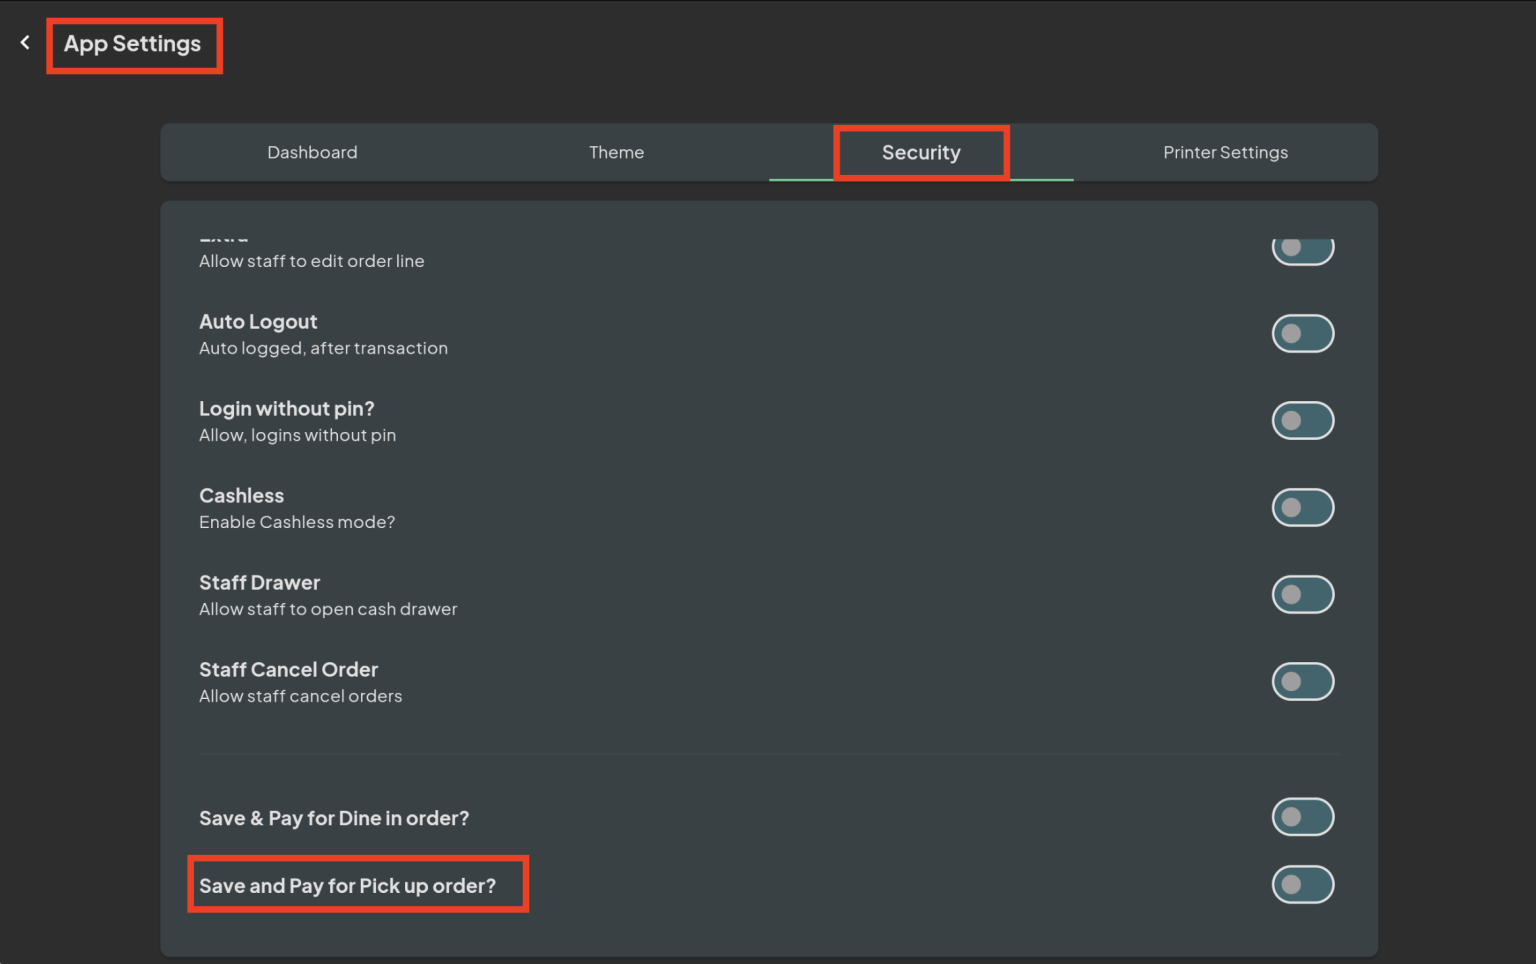Click the App Settings title
The width and height of the screenshot is (1536, 964).
(x=133, y=44)
